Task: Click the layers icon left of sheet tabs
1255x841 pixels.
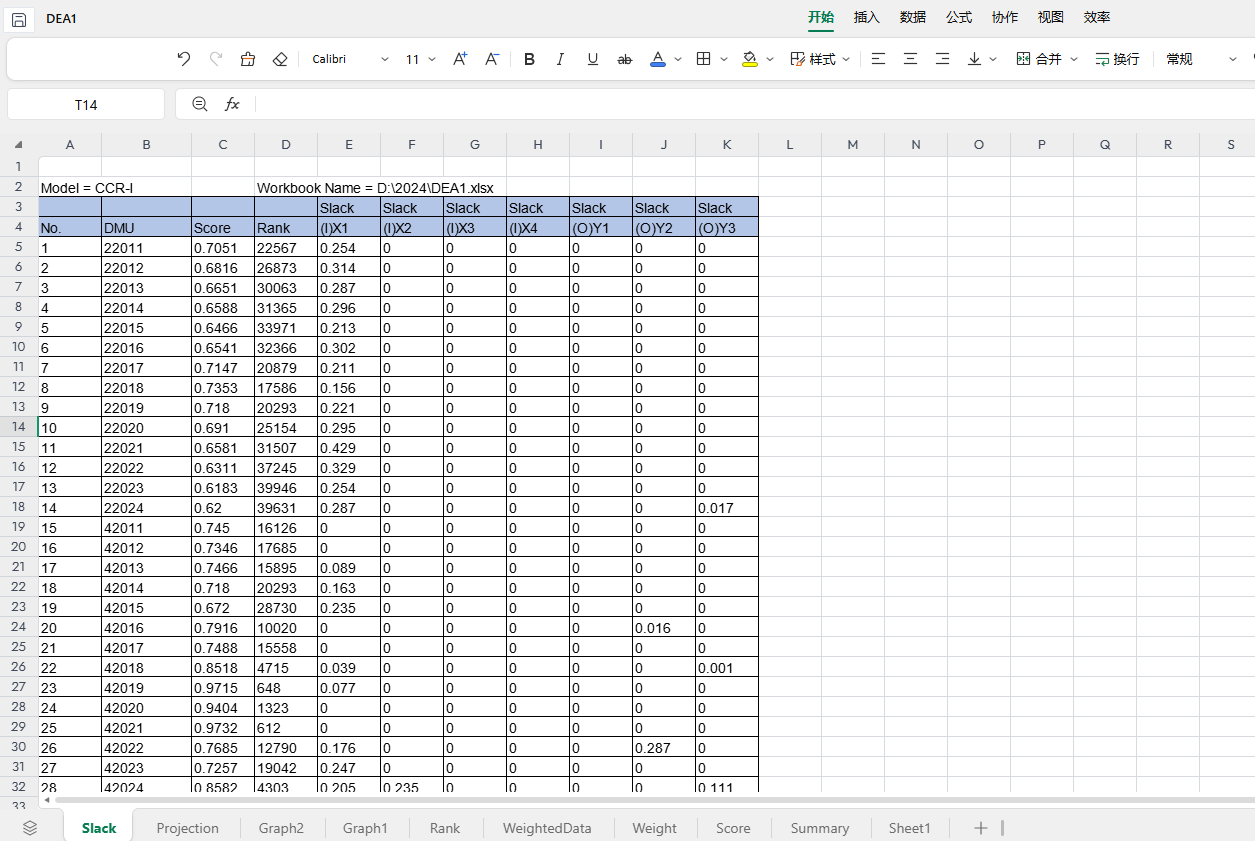Action: pyautogui.click(x=29, y=827)
